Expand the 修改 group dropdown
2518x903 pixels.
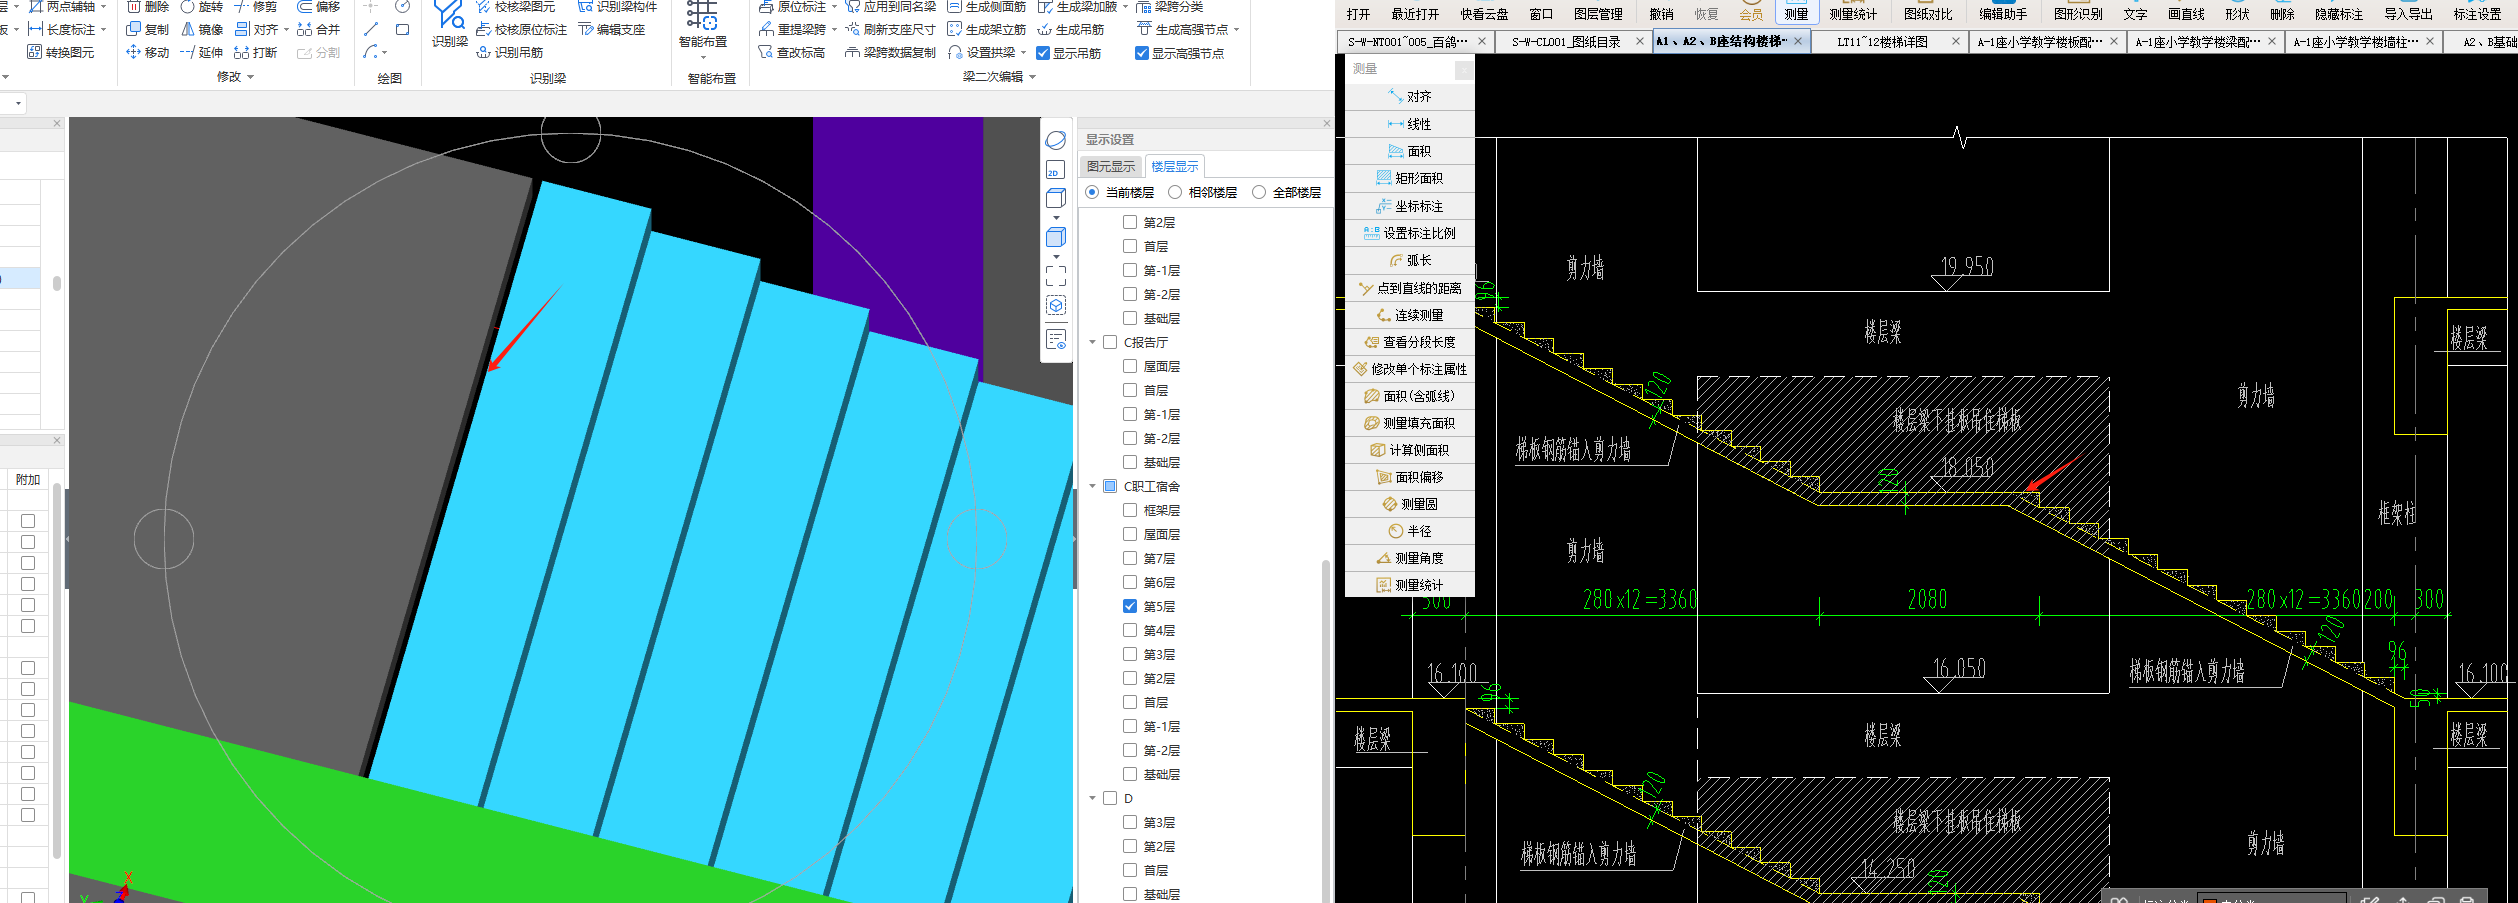click(250, 77)
